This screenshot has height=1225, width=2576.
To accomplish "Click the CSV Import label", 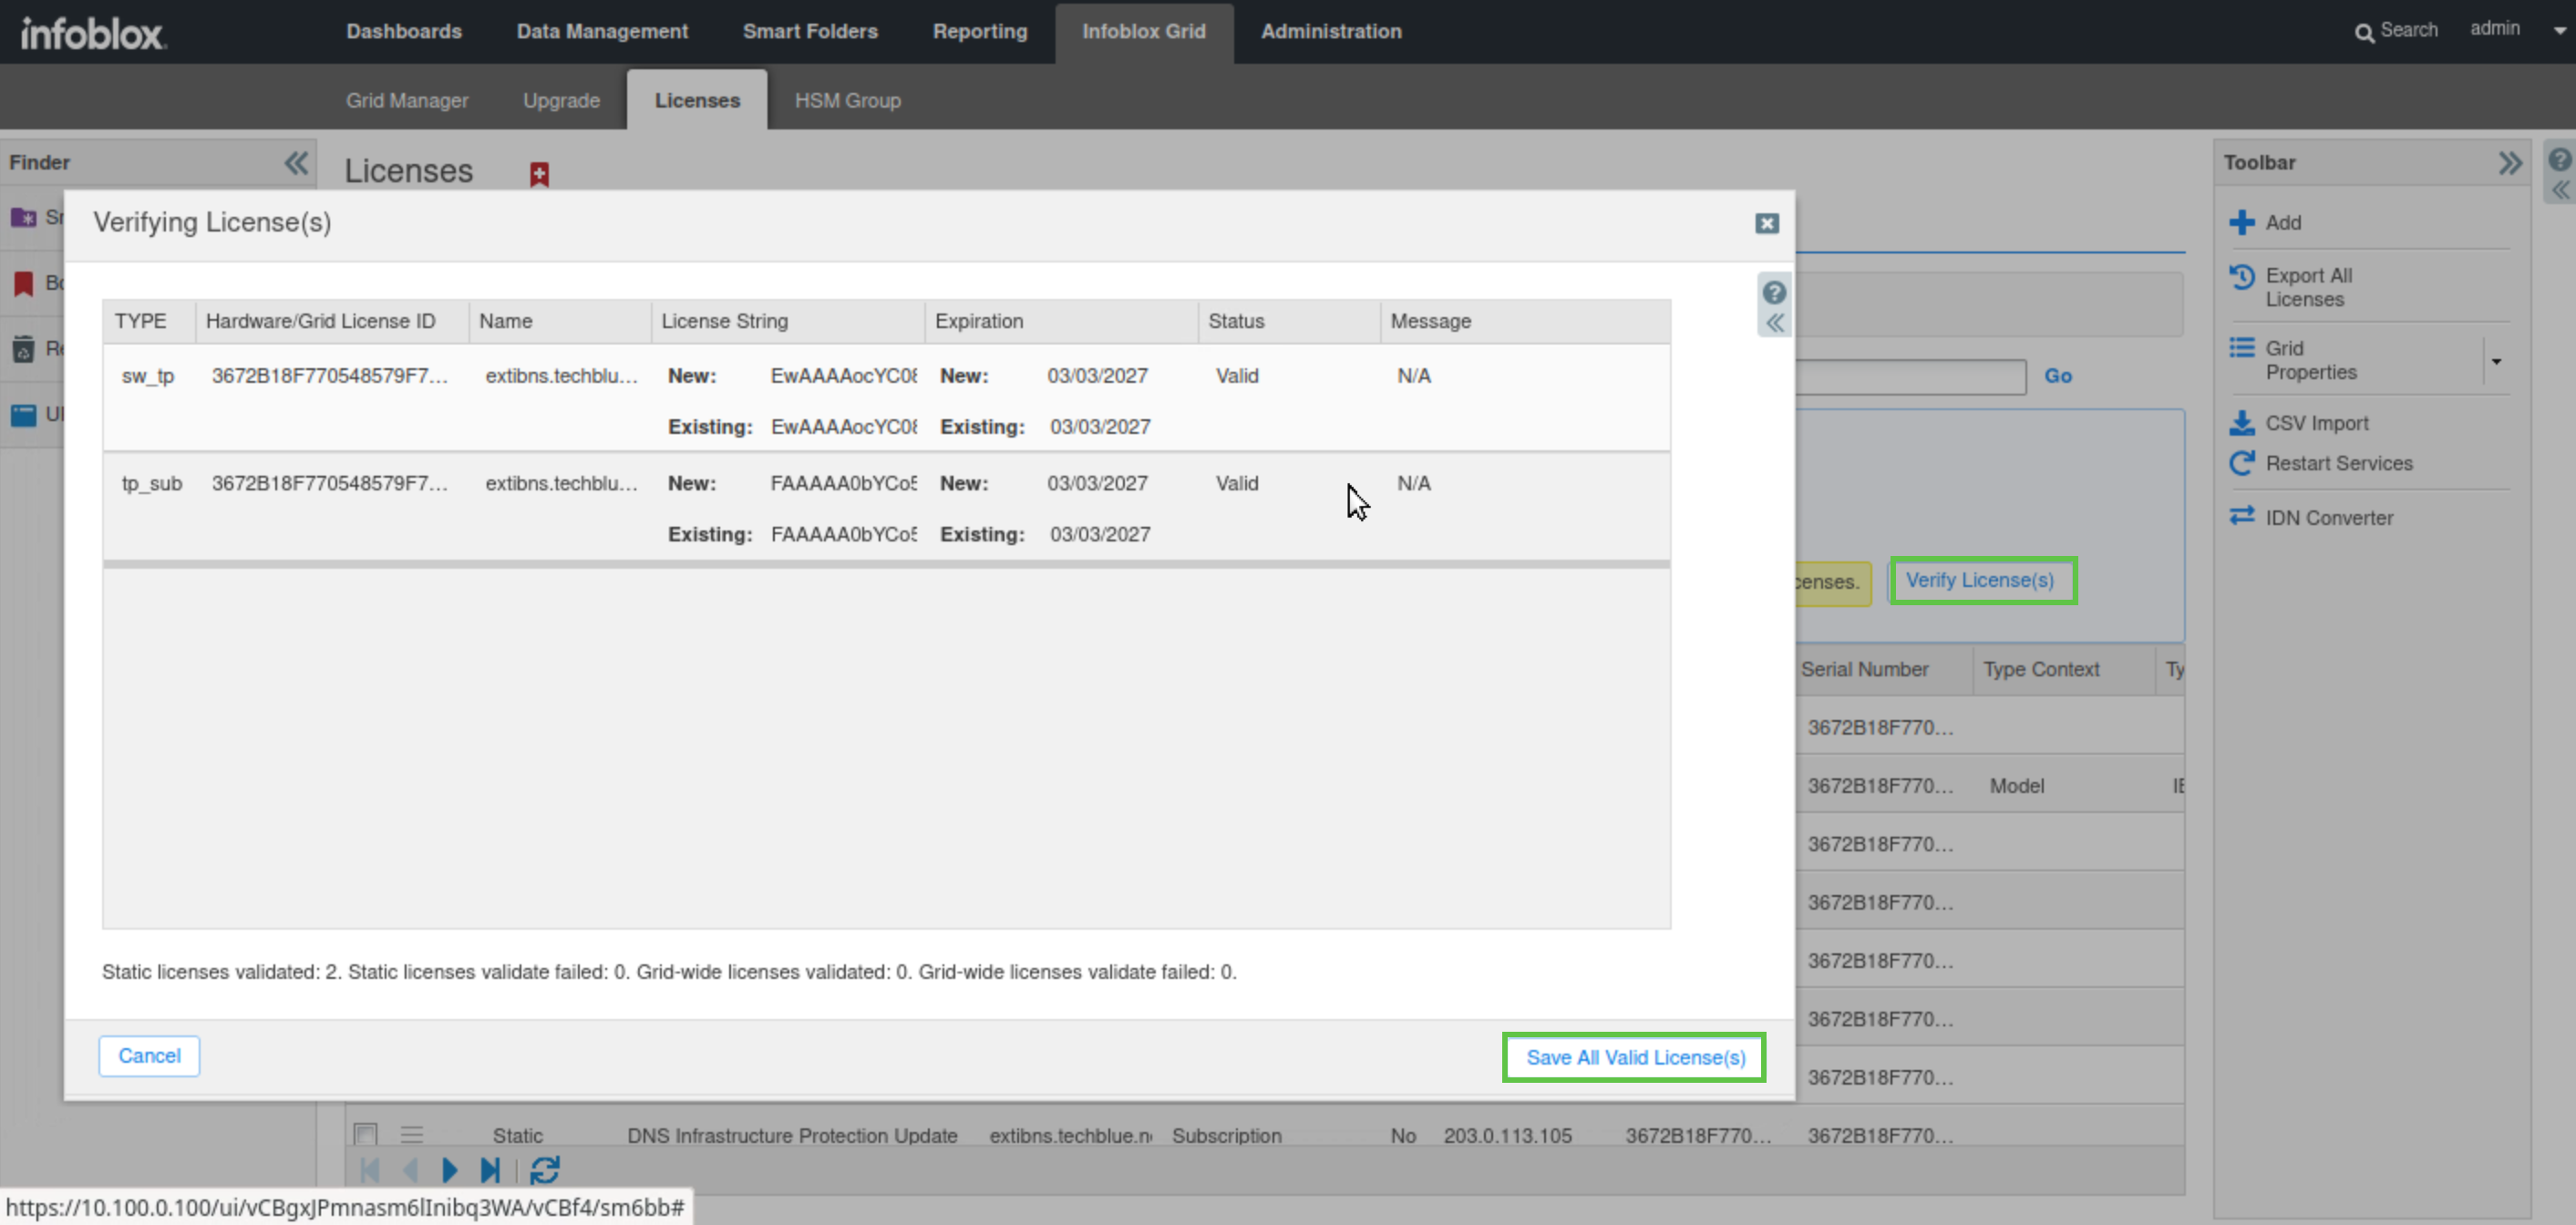I will tap(2316, 423).
